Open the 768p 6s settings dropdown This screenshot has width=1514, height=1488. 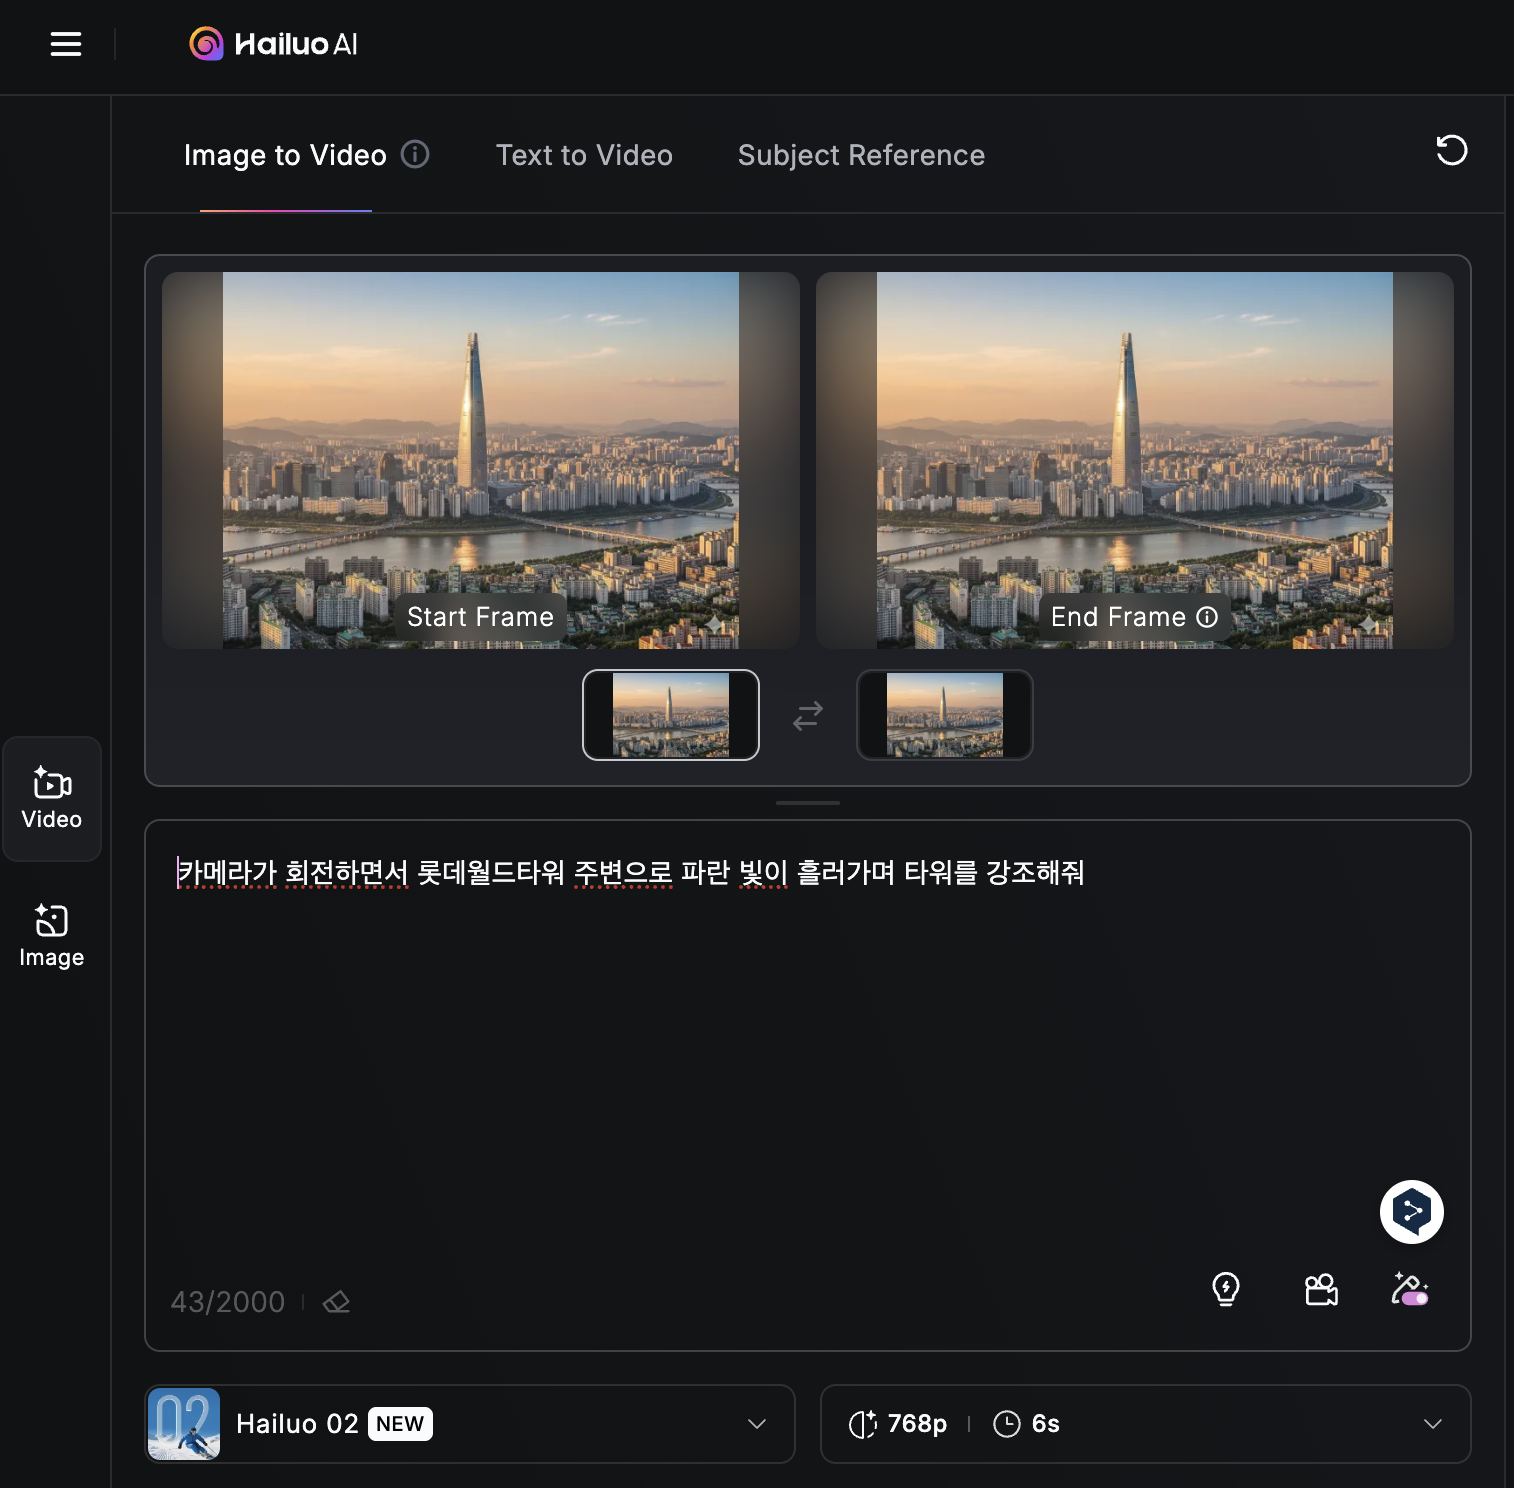pyautogui.click(x=1432, y=1424)
